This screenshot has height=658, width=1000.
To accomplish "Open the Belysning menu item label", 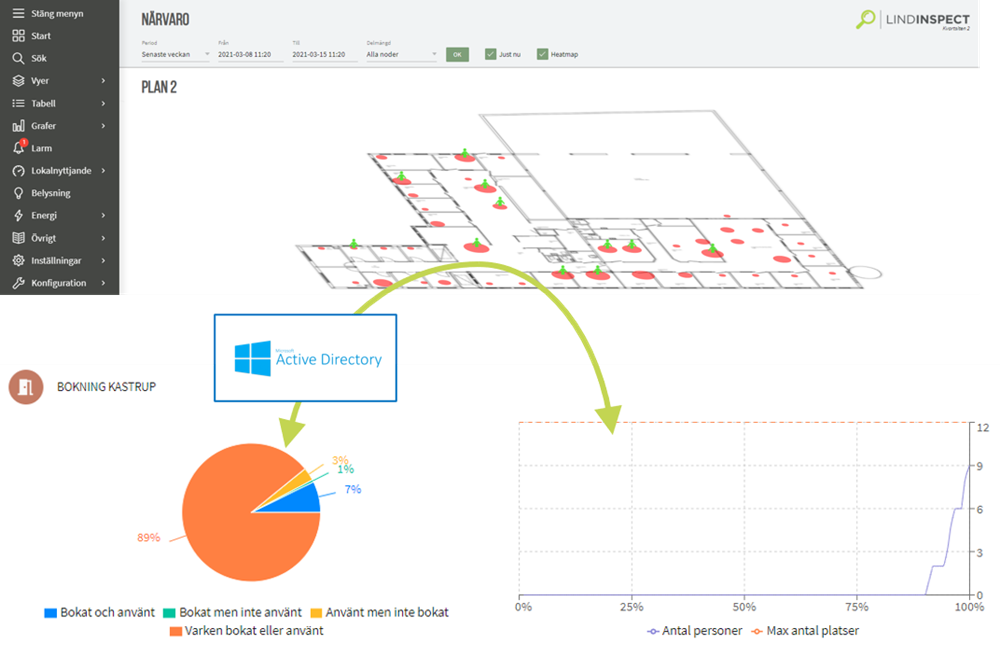I will pos(51,193).
